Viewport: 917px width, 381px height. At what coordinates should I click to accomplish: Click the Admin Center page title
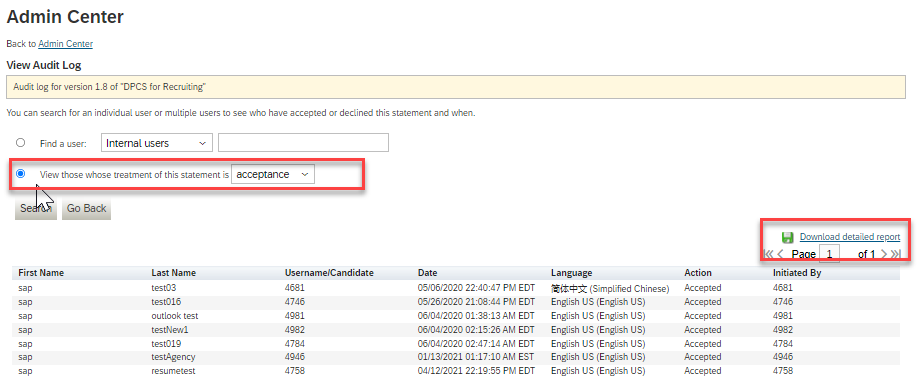click(65, 17)
